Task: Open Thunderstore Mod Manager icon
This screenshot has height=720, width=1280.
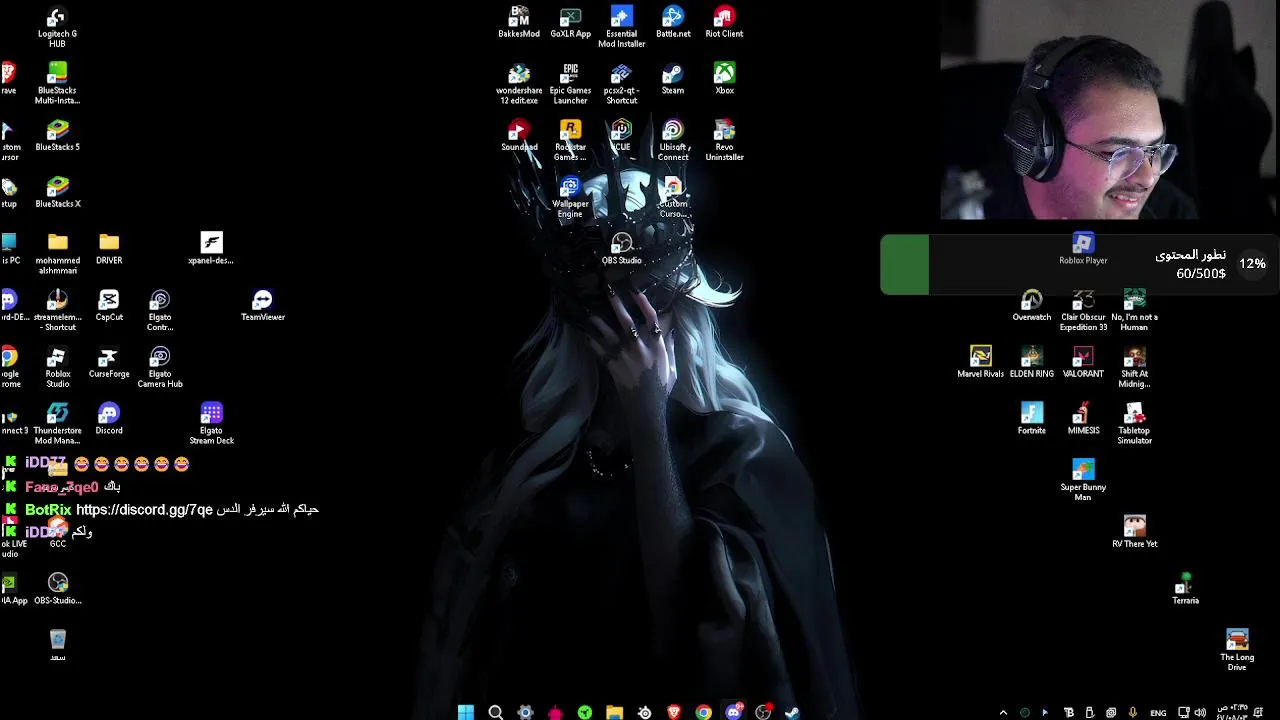Action: tap(57, 424)
